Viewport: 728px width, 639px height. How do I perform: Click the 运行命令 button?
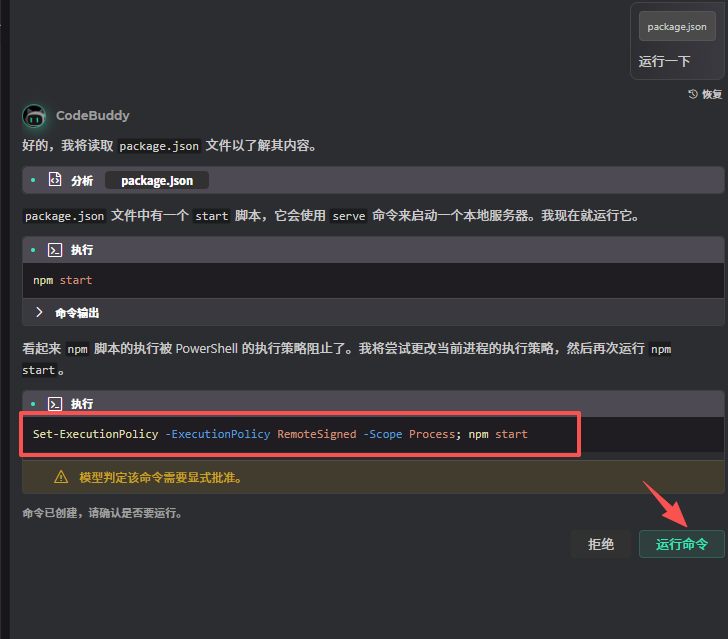click(x=682, y=544)
